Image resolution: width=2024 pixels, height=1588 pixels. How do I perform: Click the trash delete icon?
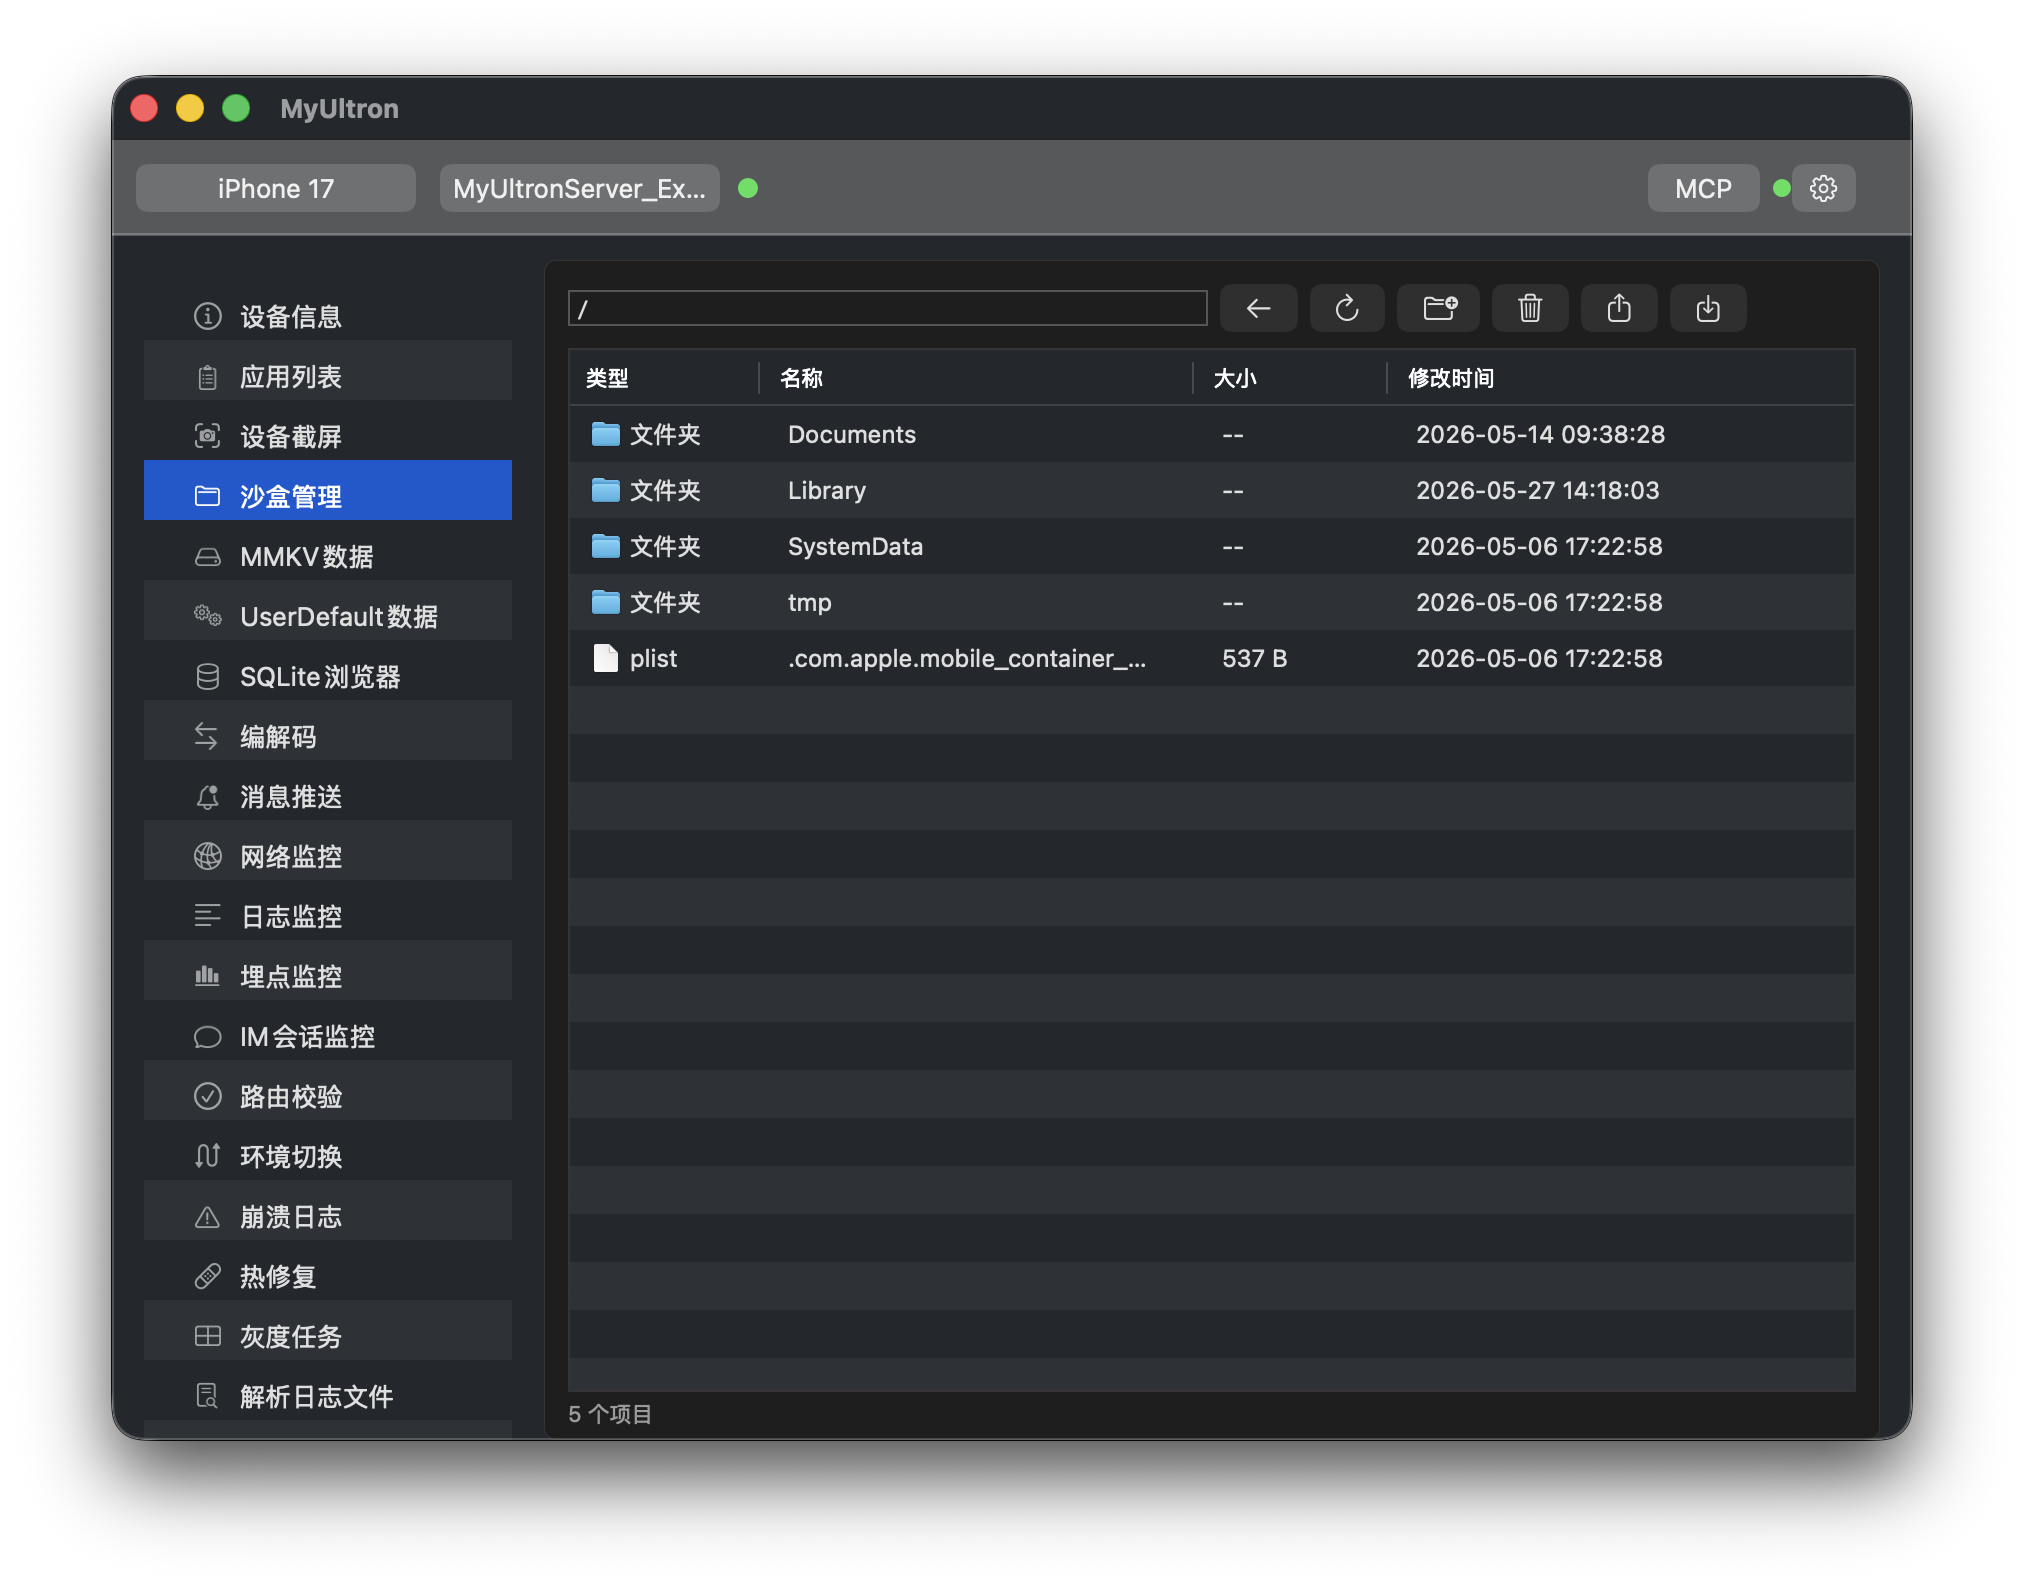coord(1530,308)
